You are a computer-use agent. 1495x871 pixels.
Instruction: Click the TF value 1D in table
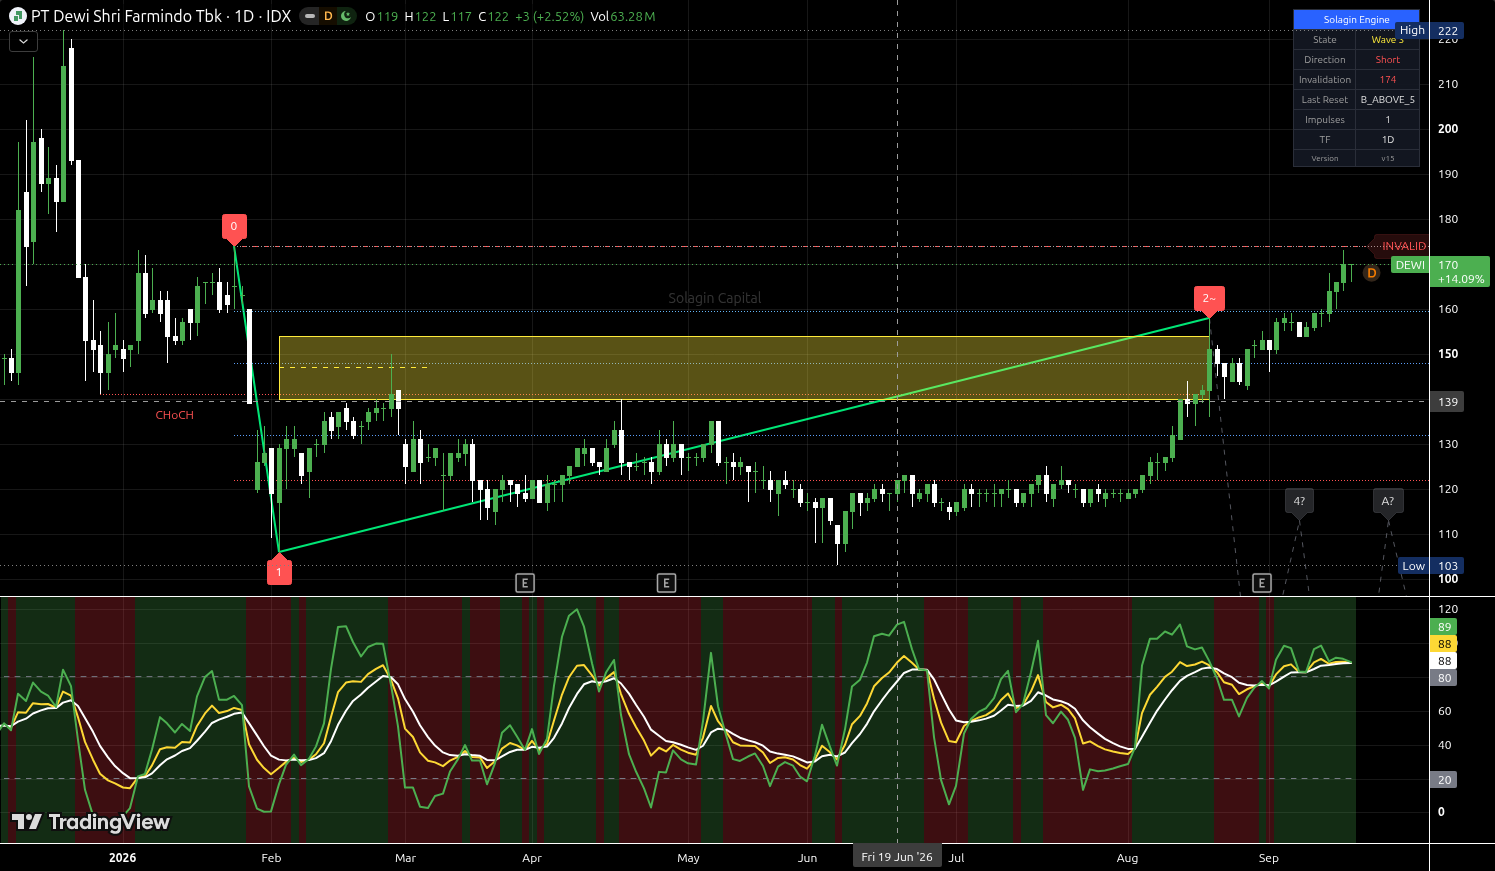coord(1387,140)
